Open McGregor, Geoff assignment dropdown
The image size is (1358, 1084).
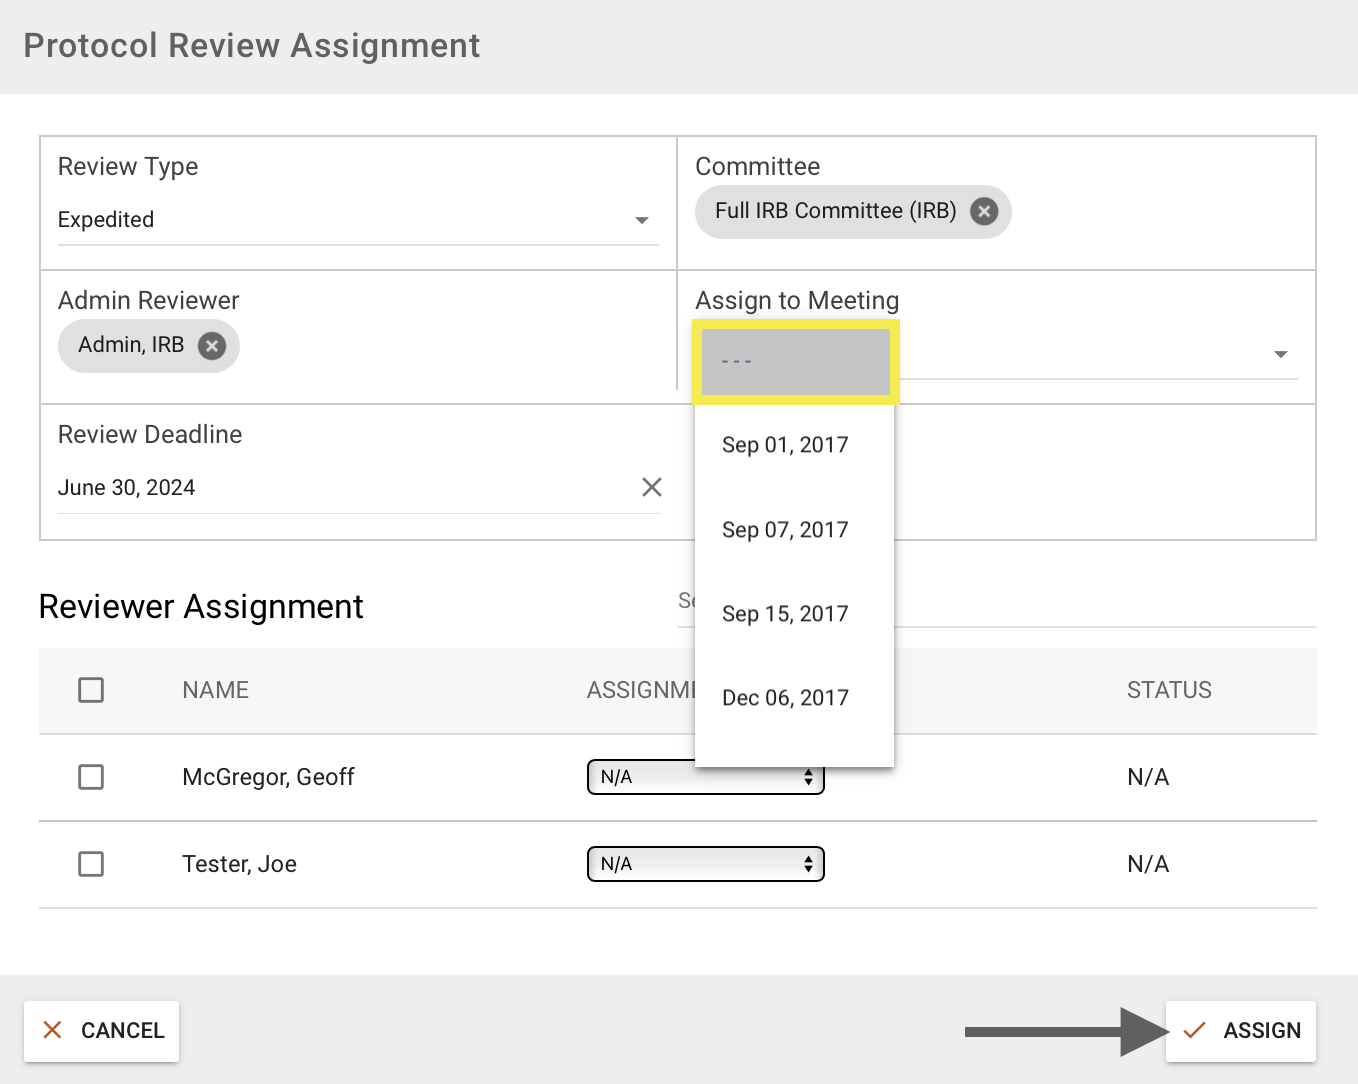tap(640, 778)
